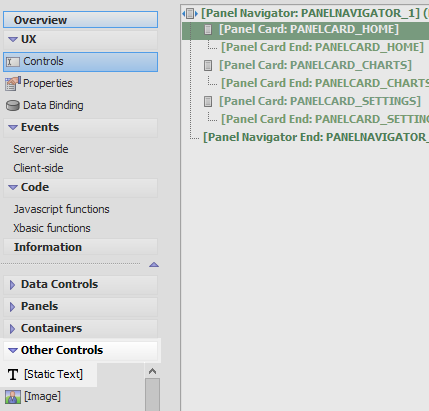
Task: Click the Properties icon in sidebar
Action: pos(13,83)
